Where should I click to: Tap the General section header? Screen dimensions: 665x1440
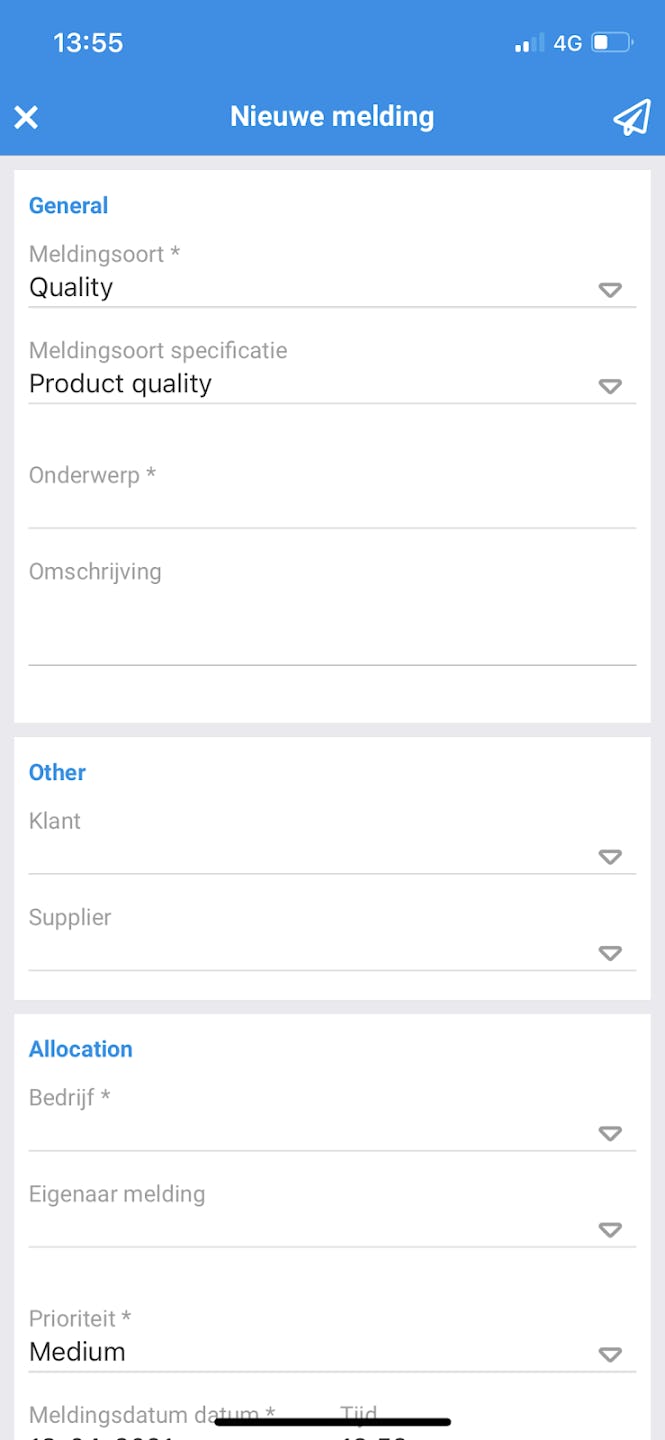coord(68,205)
